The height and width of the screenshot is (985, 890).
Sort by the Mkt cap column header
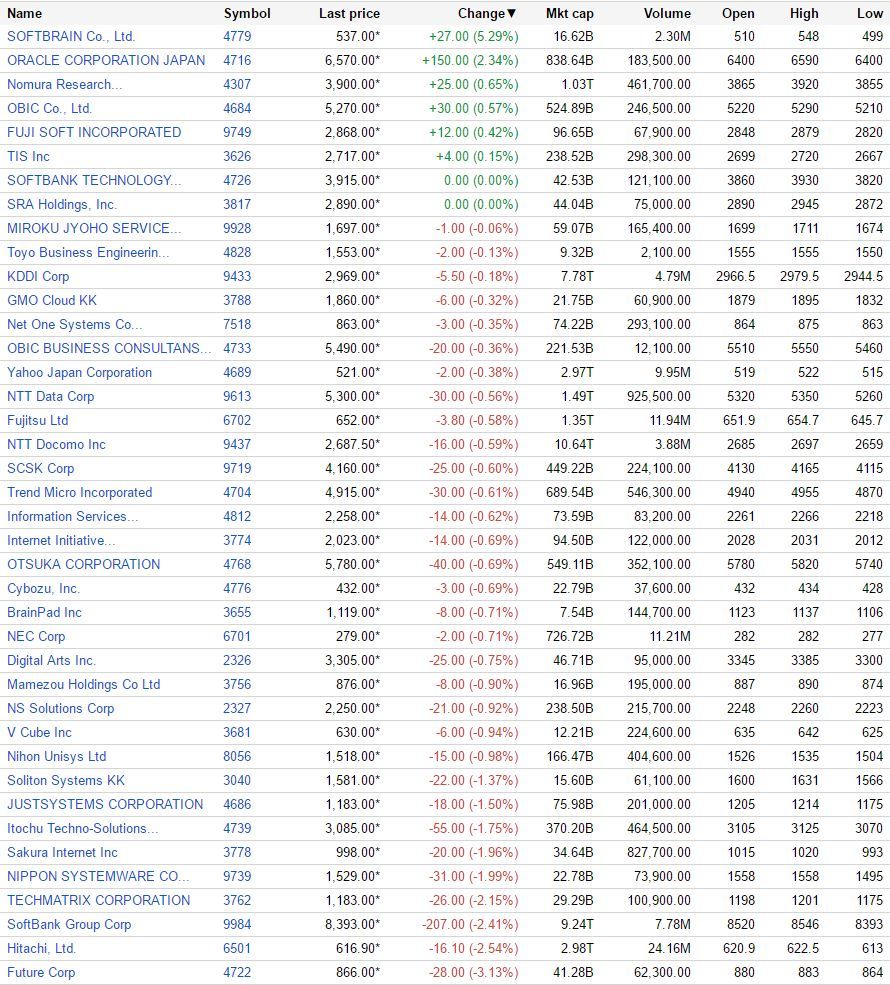(x=570, y=13)
